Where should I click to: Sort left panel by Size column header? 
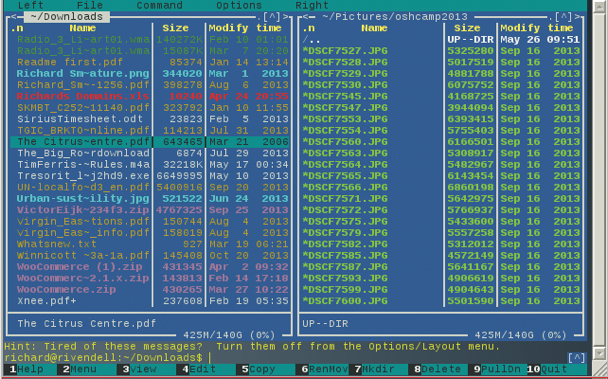click(176, 28)
